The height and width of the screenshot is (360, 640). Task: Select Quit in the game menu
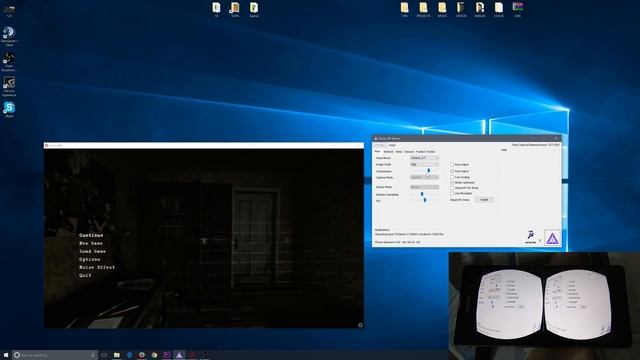[85, 276]
